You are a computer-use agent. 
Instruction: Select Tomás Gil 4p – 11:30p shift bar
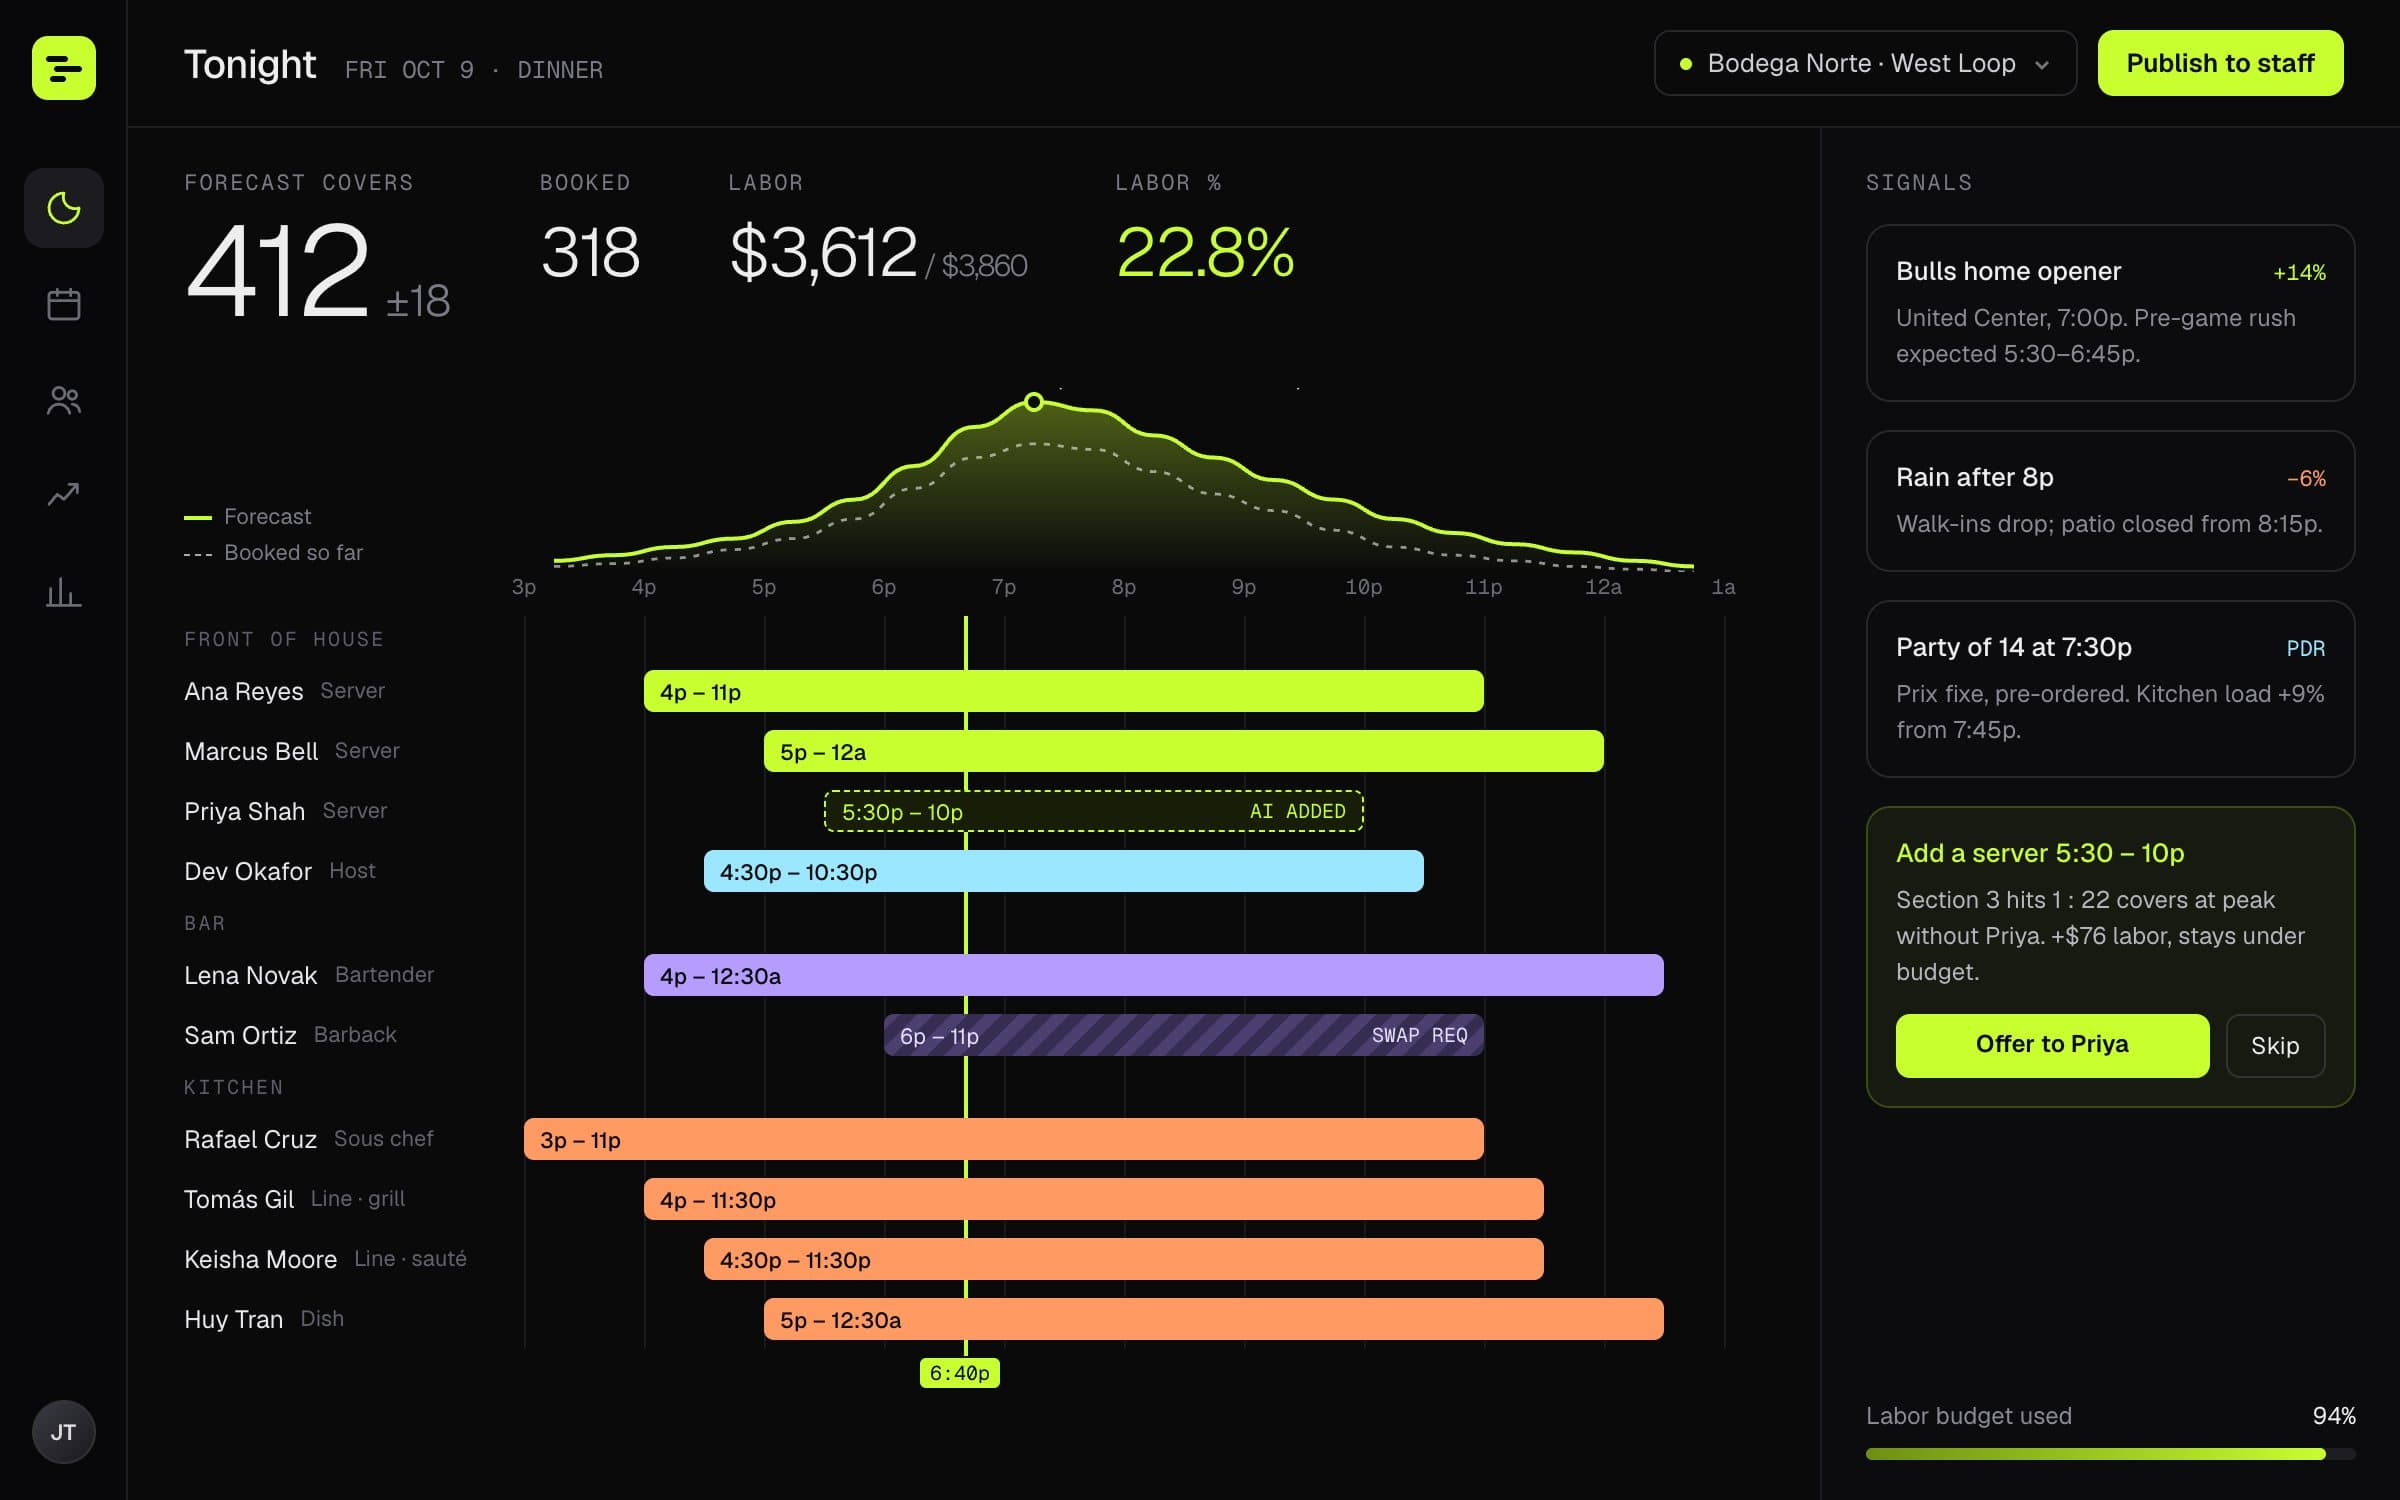[1094, 1199]
